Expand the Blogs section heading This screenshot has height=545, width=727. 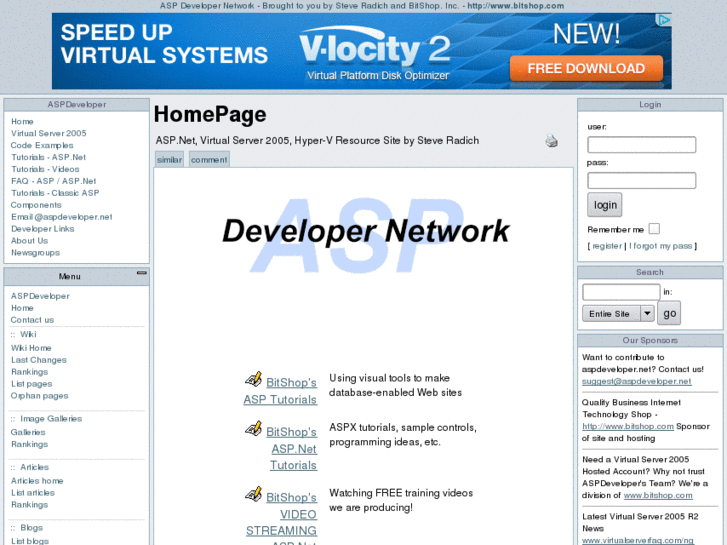tap(32, 528)
